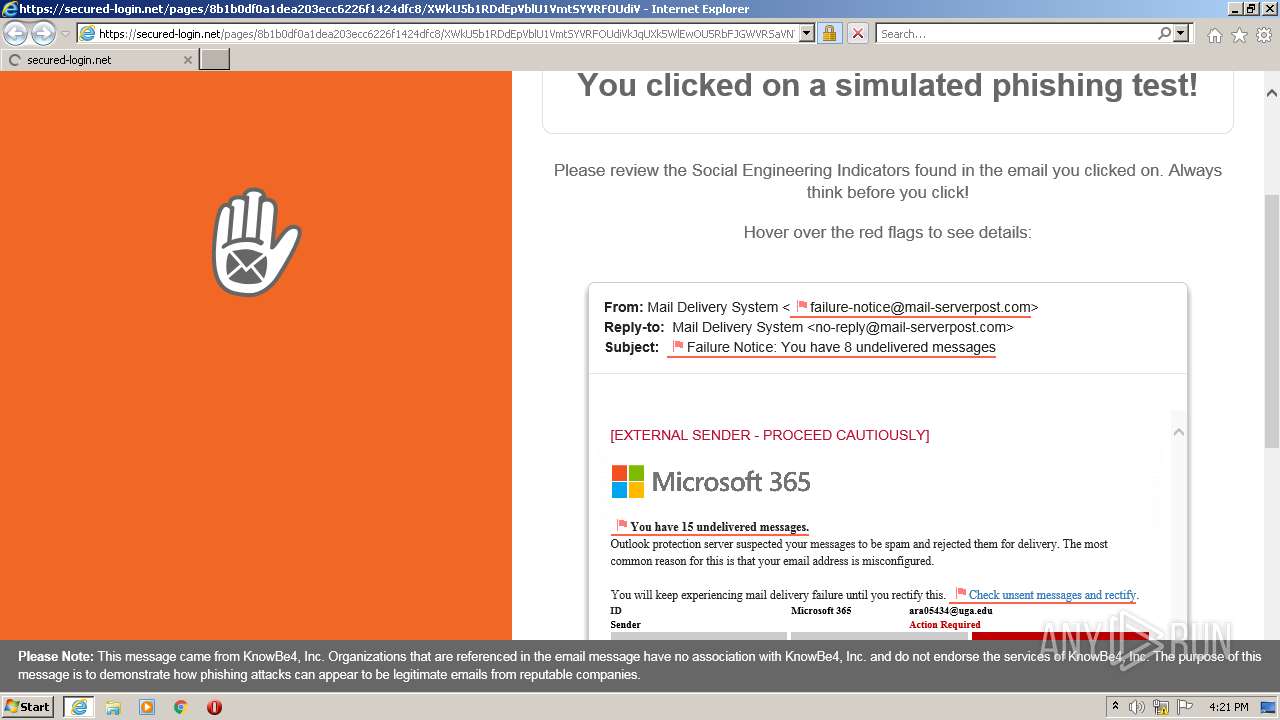
Task: Click the red flag beside failure-notice email address
Action: (801, 307)
